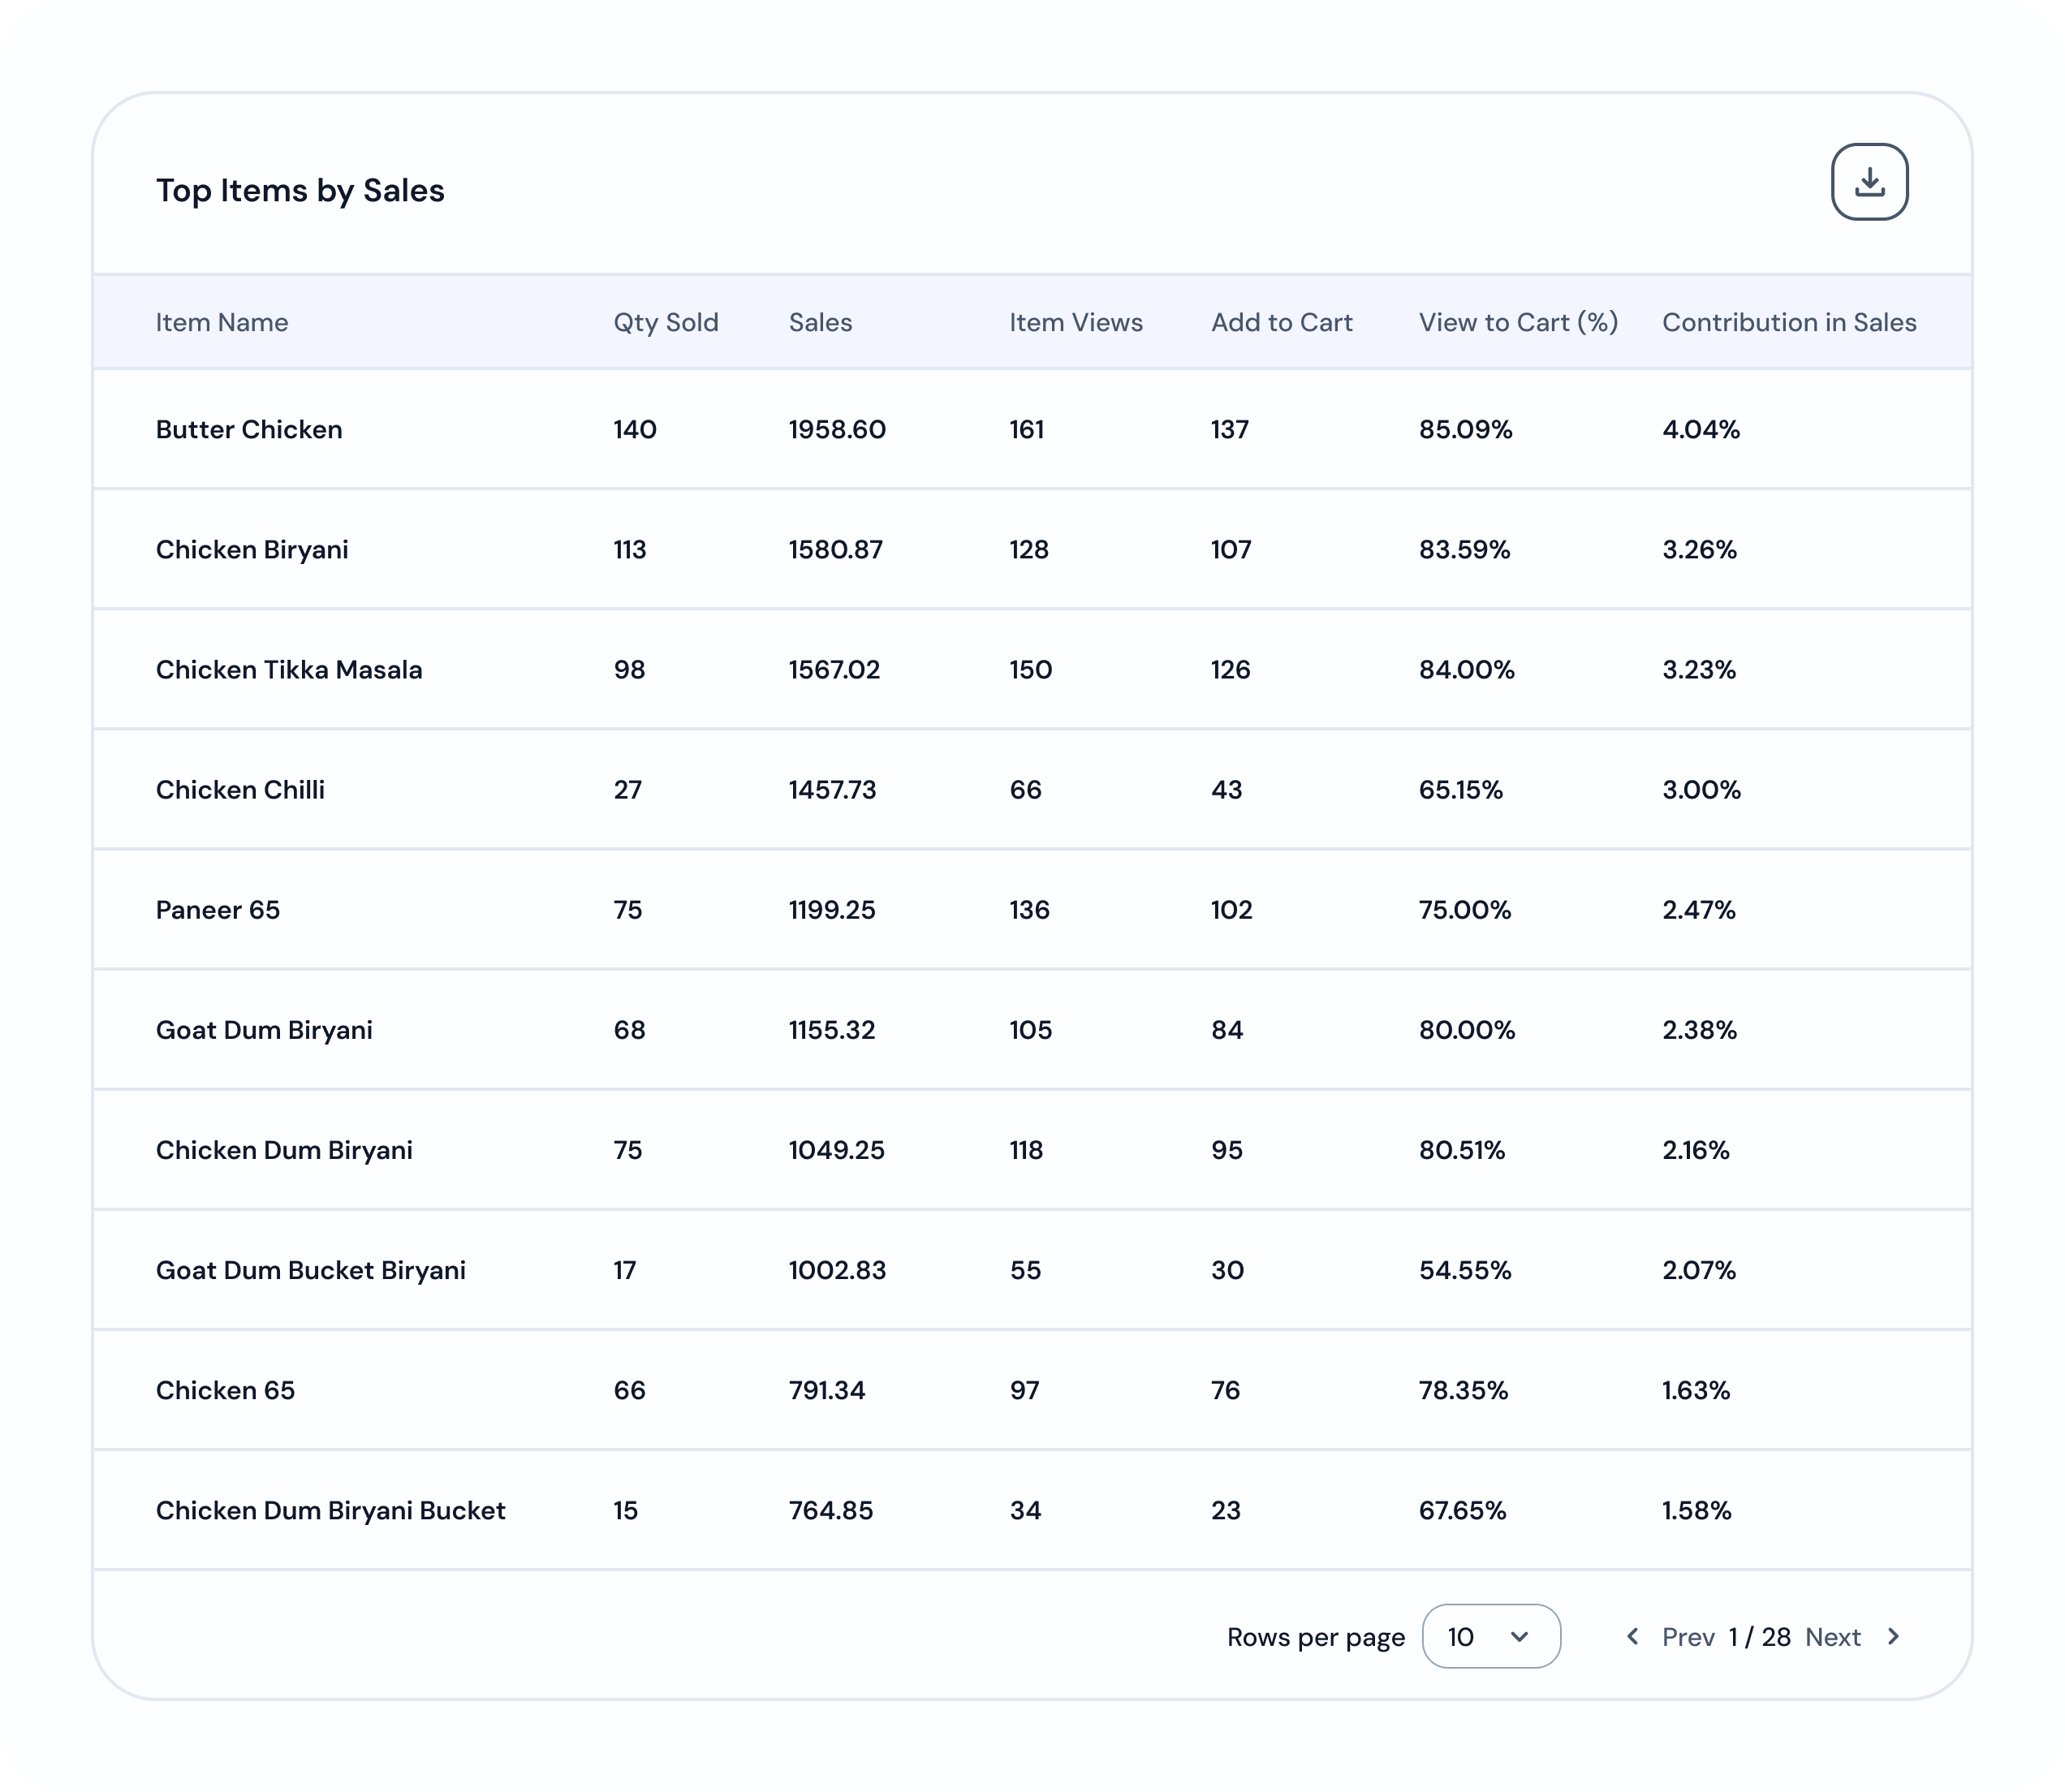Go to the next page using right chevron

tap(1892, 1636)
